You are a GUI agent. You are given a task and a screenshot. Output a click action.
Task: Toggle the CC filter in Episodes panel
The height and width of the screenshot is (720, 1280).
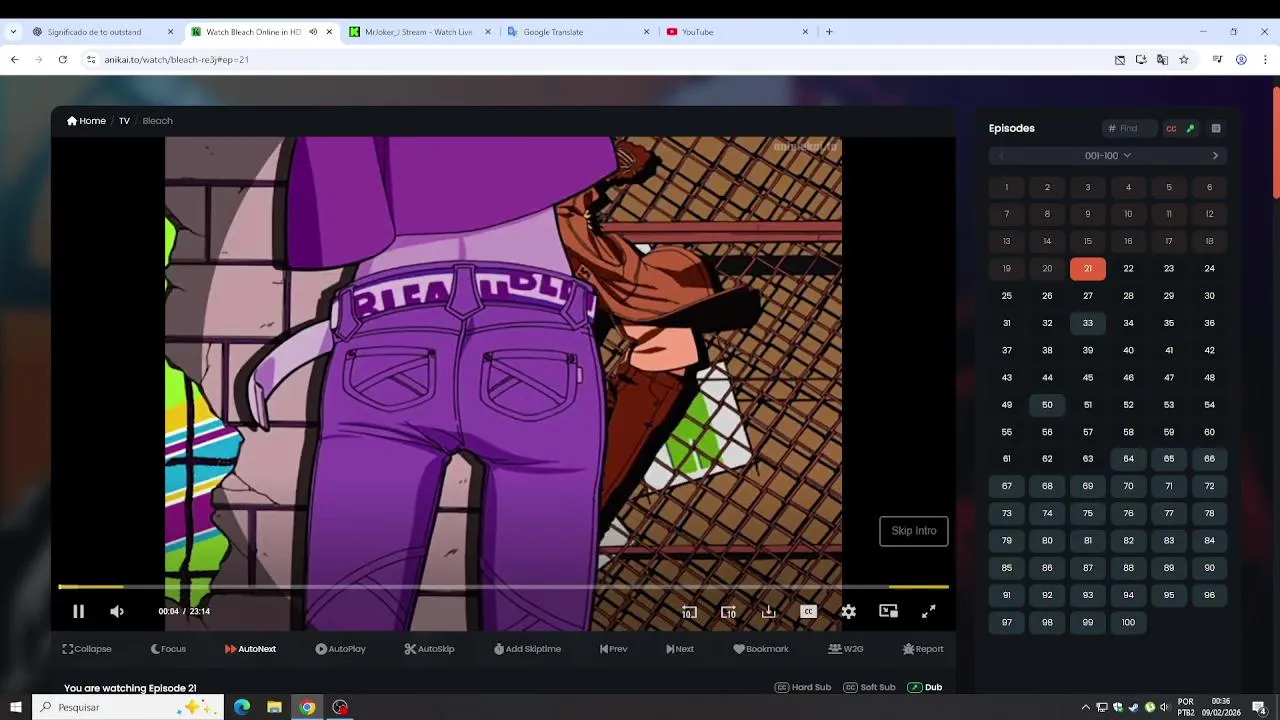[1171, 128]
